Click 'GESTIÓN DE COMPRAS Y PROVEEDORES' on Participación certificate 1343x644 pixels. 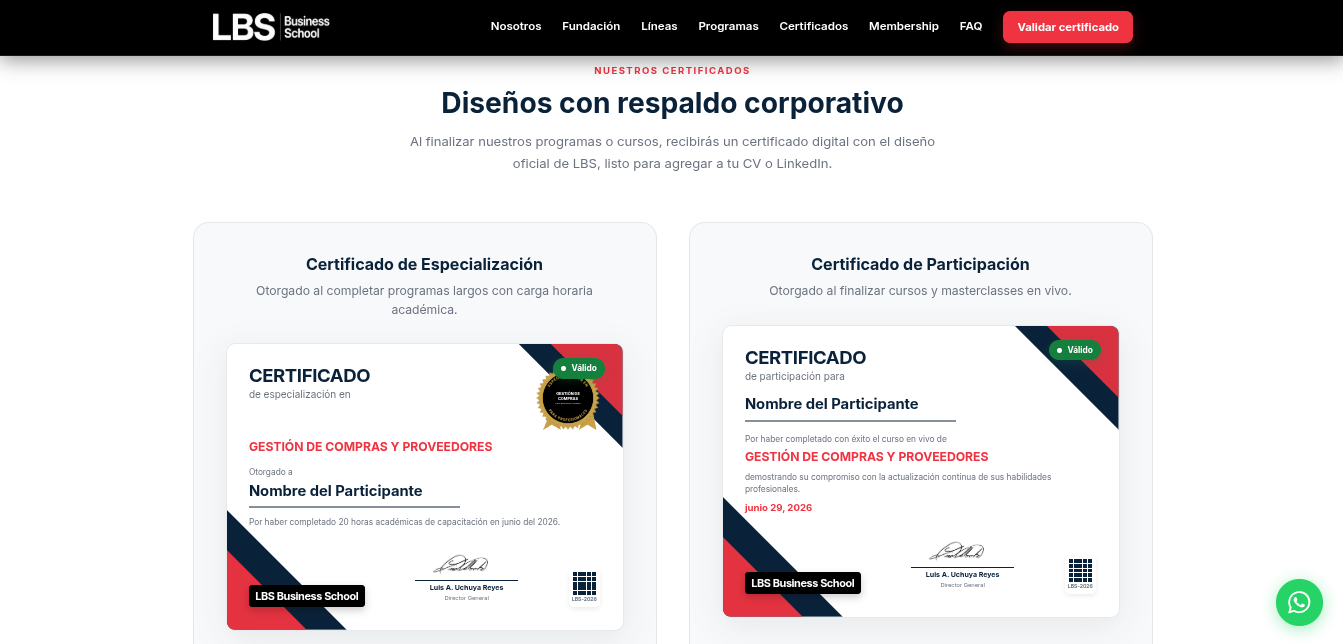coord(867,457)
